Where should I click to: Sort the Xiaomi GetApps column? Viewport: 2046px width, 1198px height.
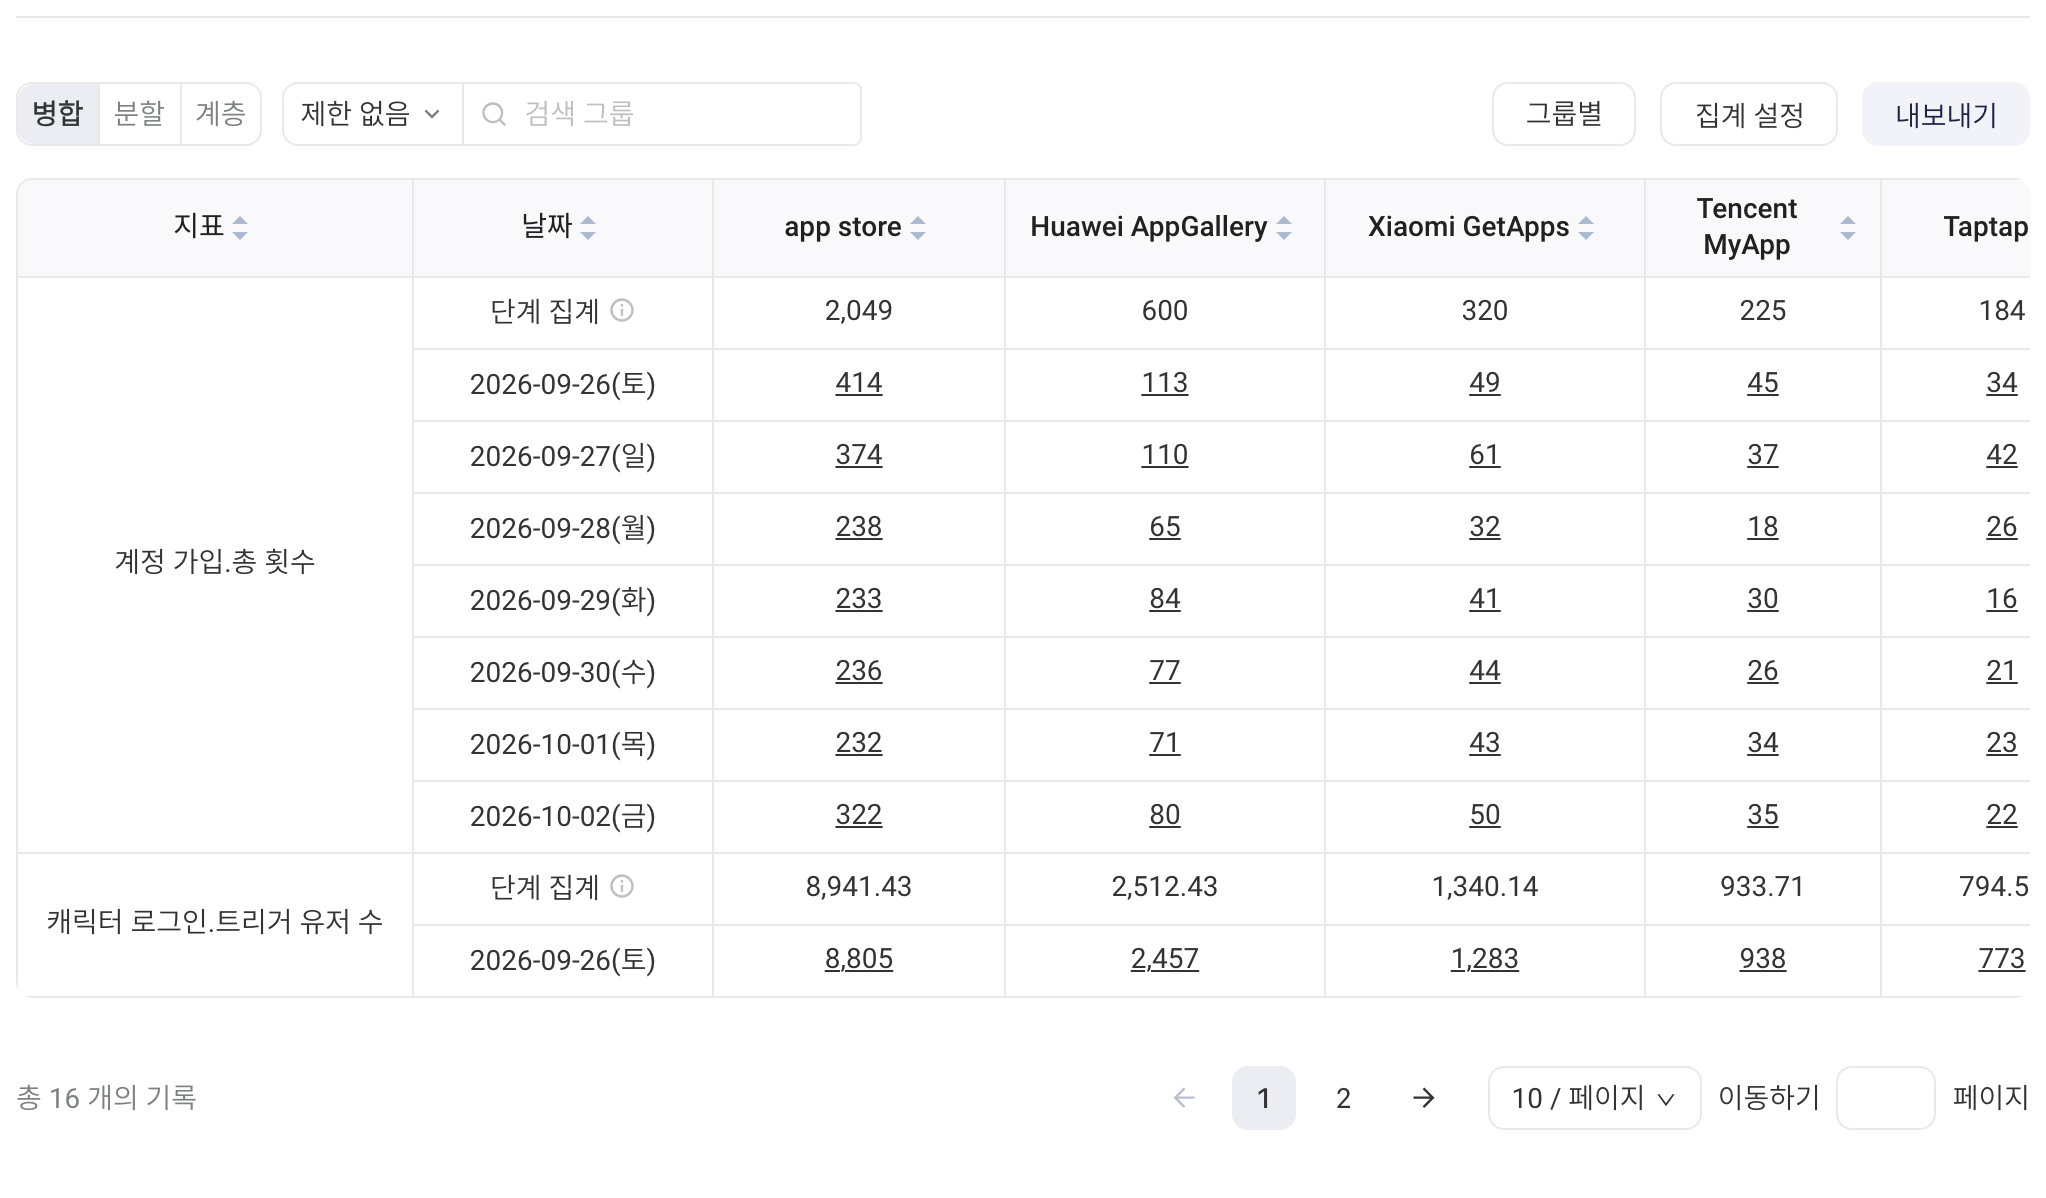click(x=1586, y=228)
